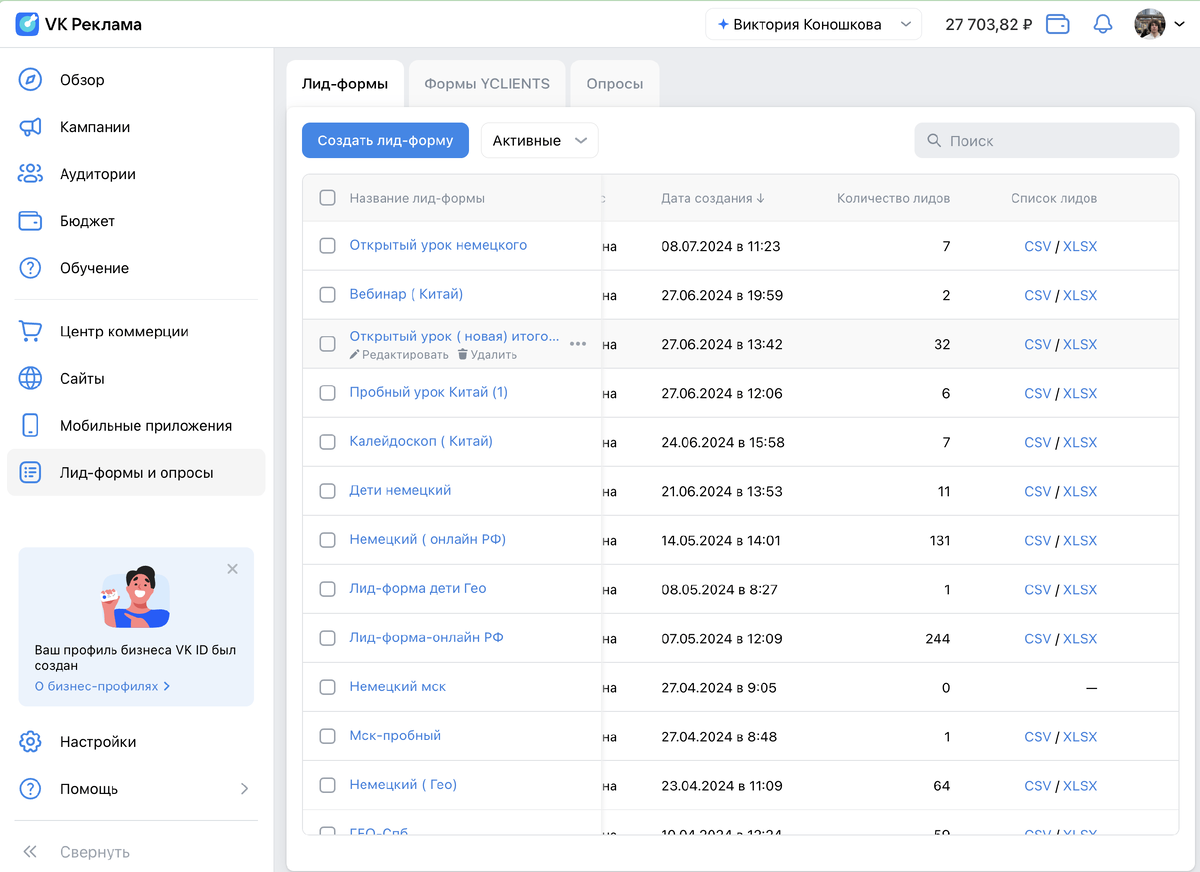Click the user avatar picture
Screen dimensions: 1200x872
[1150, 24]
